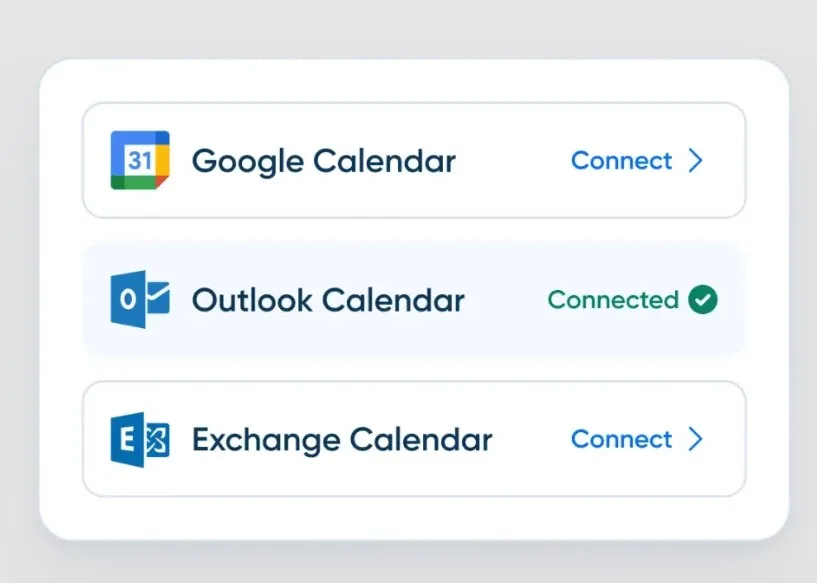Select the Outlook Calendar label text
This screenshot has width=817, height=583.
pos(328,300)
